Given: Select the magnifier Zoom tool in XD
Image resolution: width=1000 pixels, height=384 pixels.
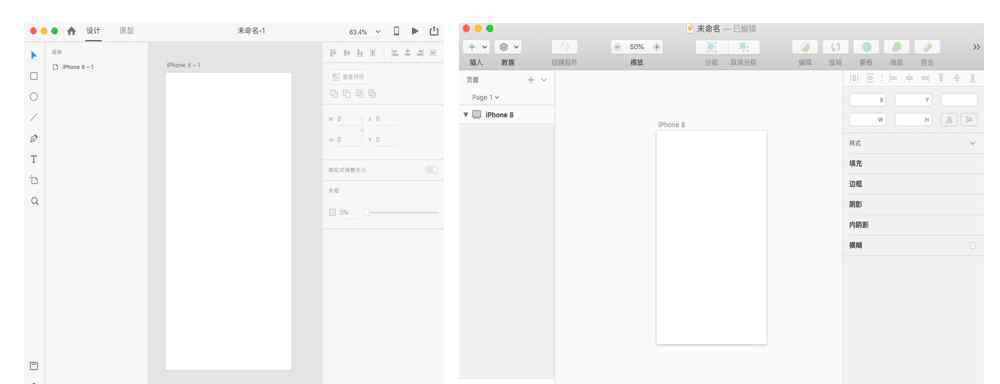Looking at the screenshot, I should click(34, 201).
